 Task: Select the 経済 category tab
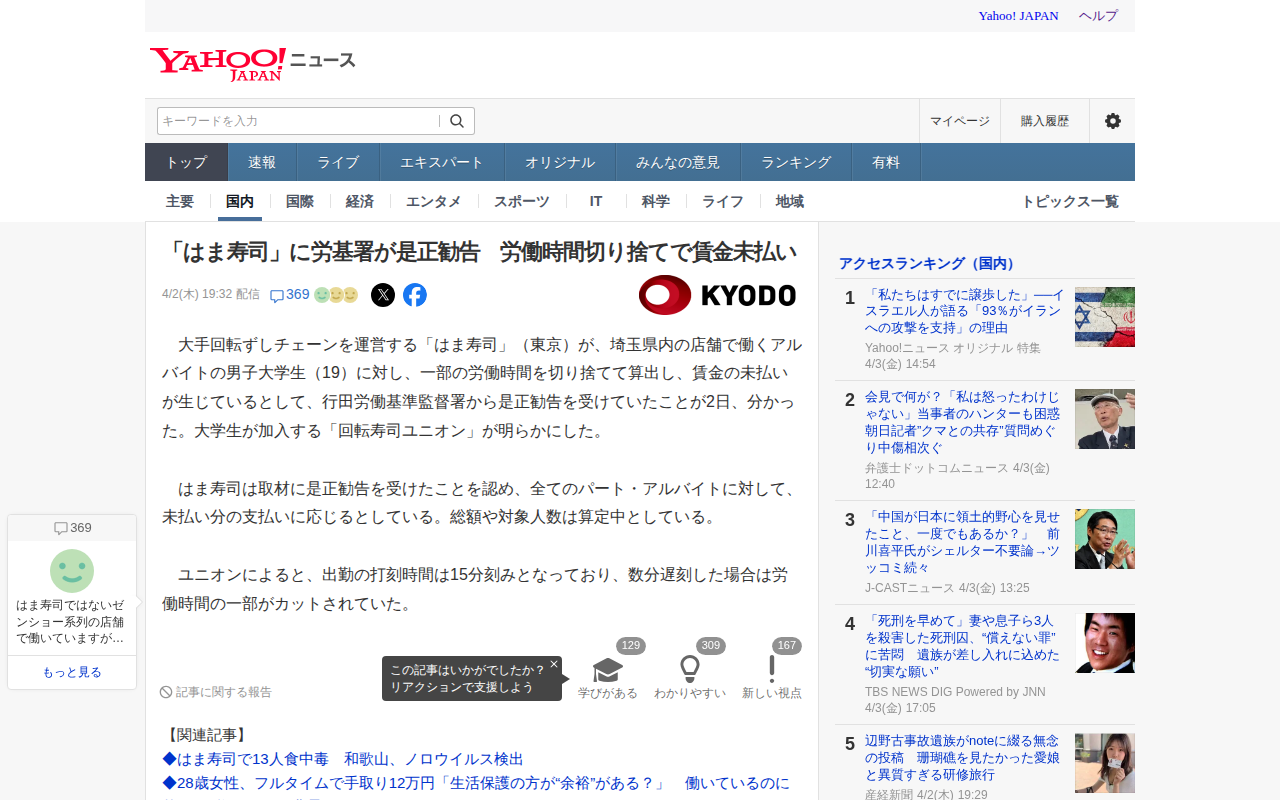coord(360,201)
